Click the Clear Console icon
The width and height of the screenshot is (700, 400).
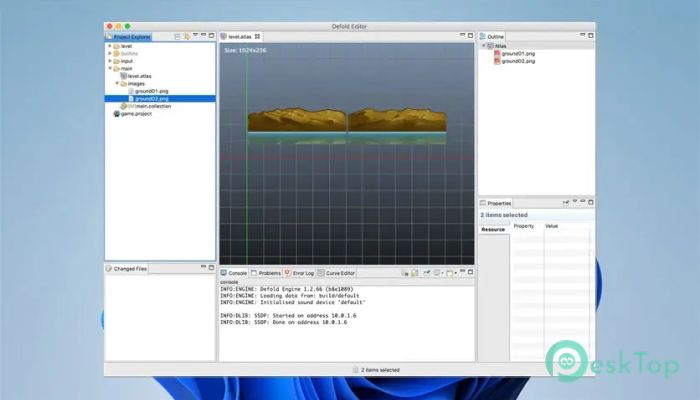click(405, 273)
